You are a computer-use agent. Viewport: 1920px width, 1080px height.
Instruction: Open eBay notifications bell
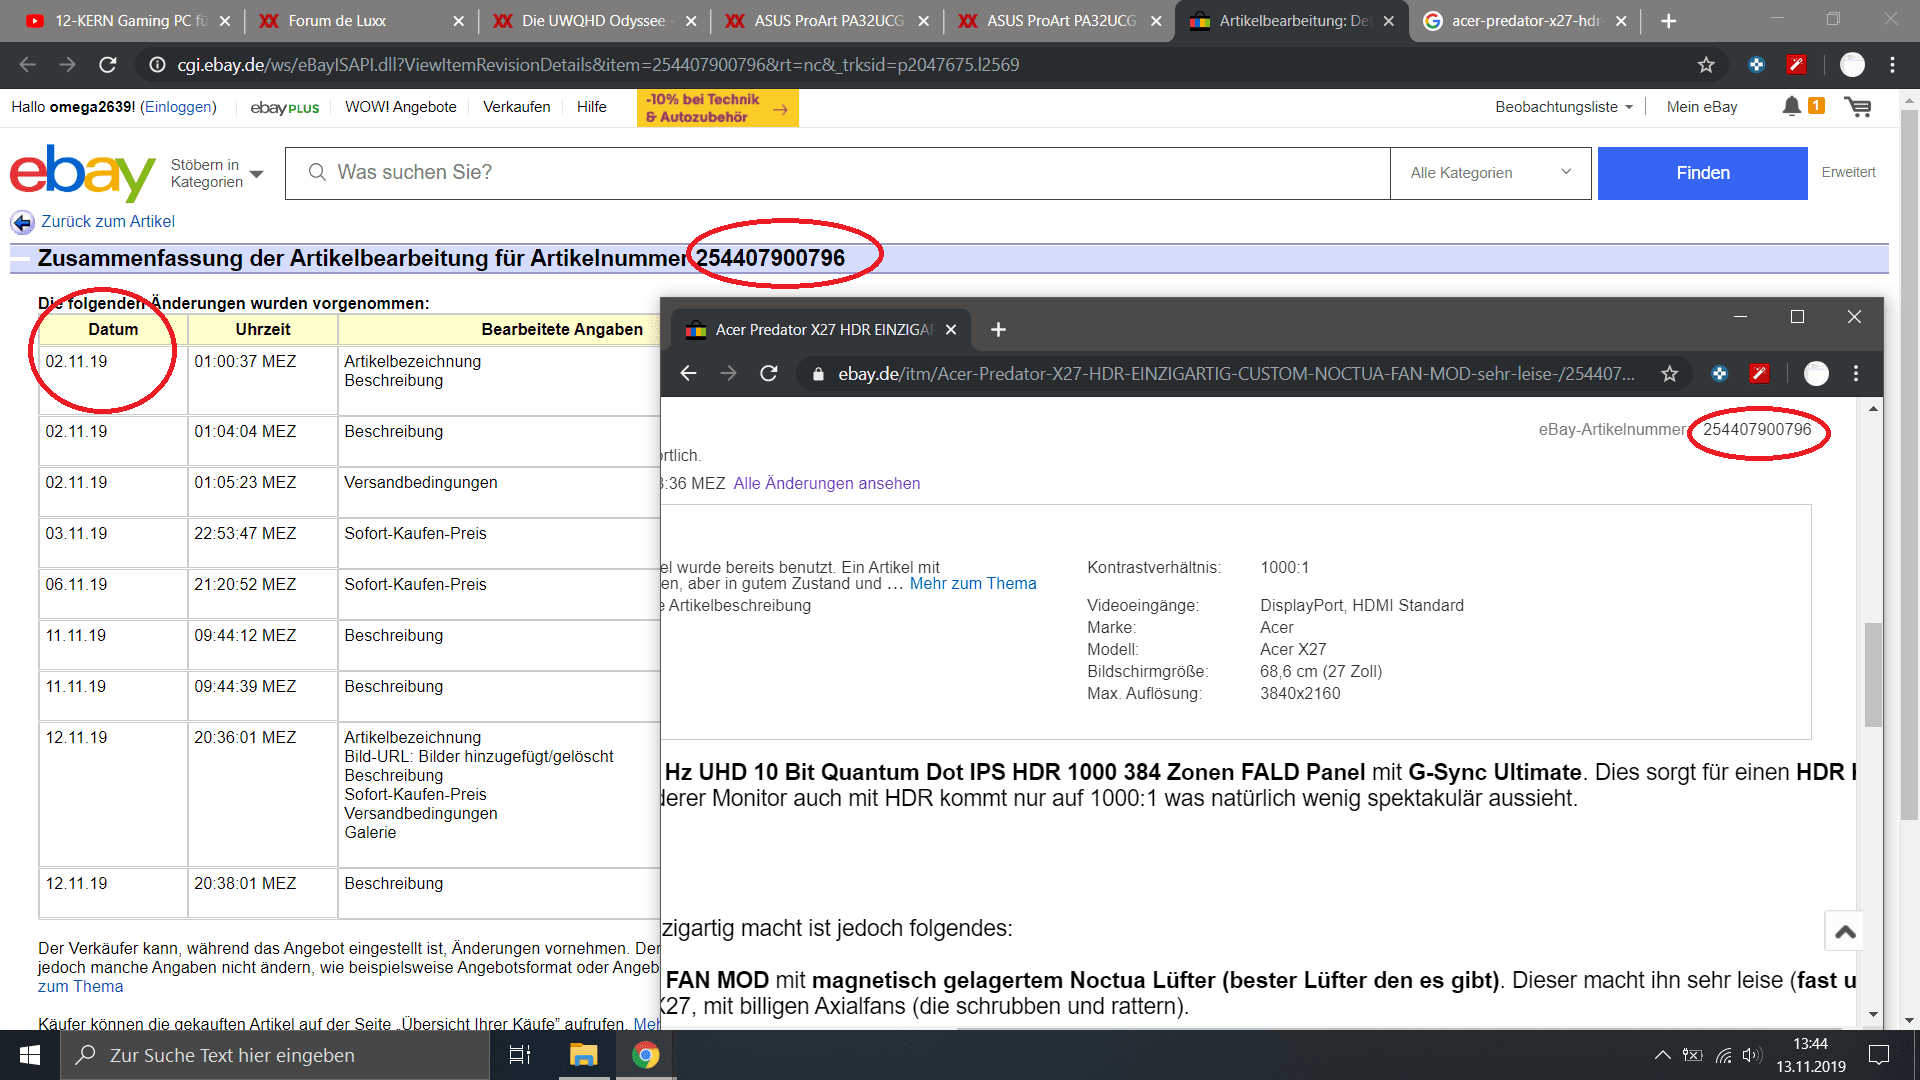pos(1791,106)
